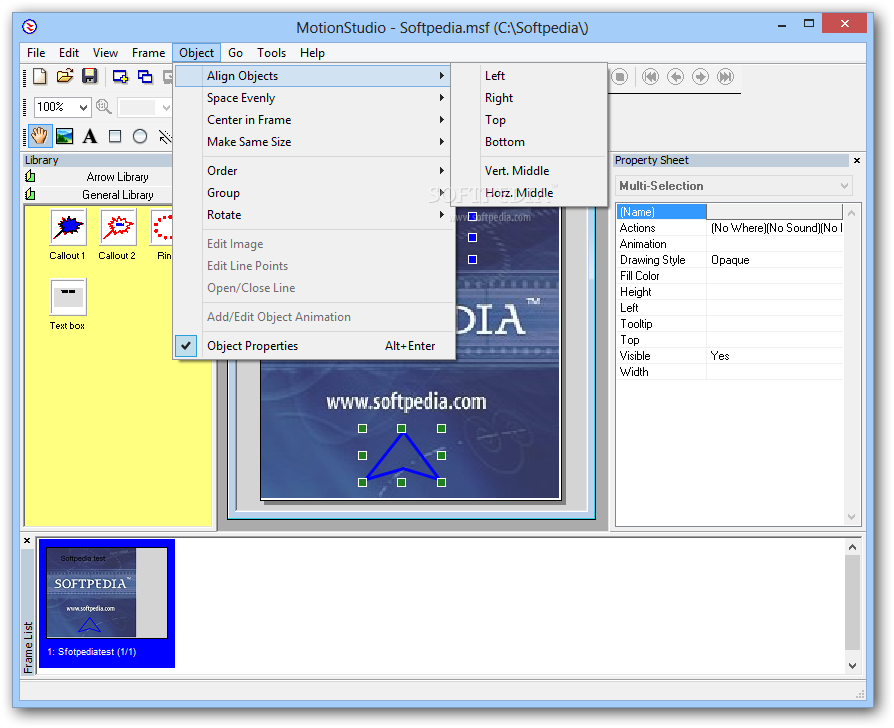Click the Stop playback button
Viewport: 894px width, 728px height.
point(619,76)
